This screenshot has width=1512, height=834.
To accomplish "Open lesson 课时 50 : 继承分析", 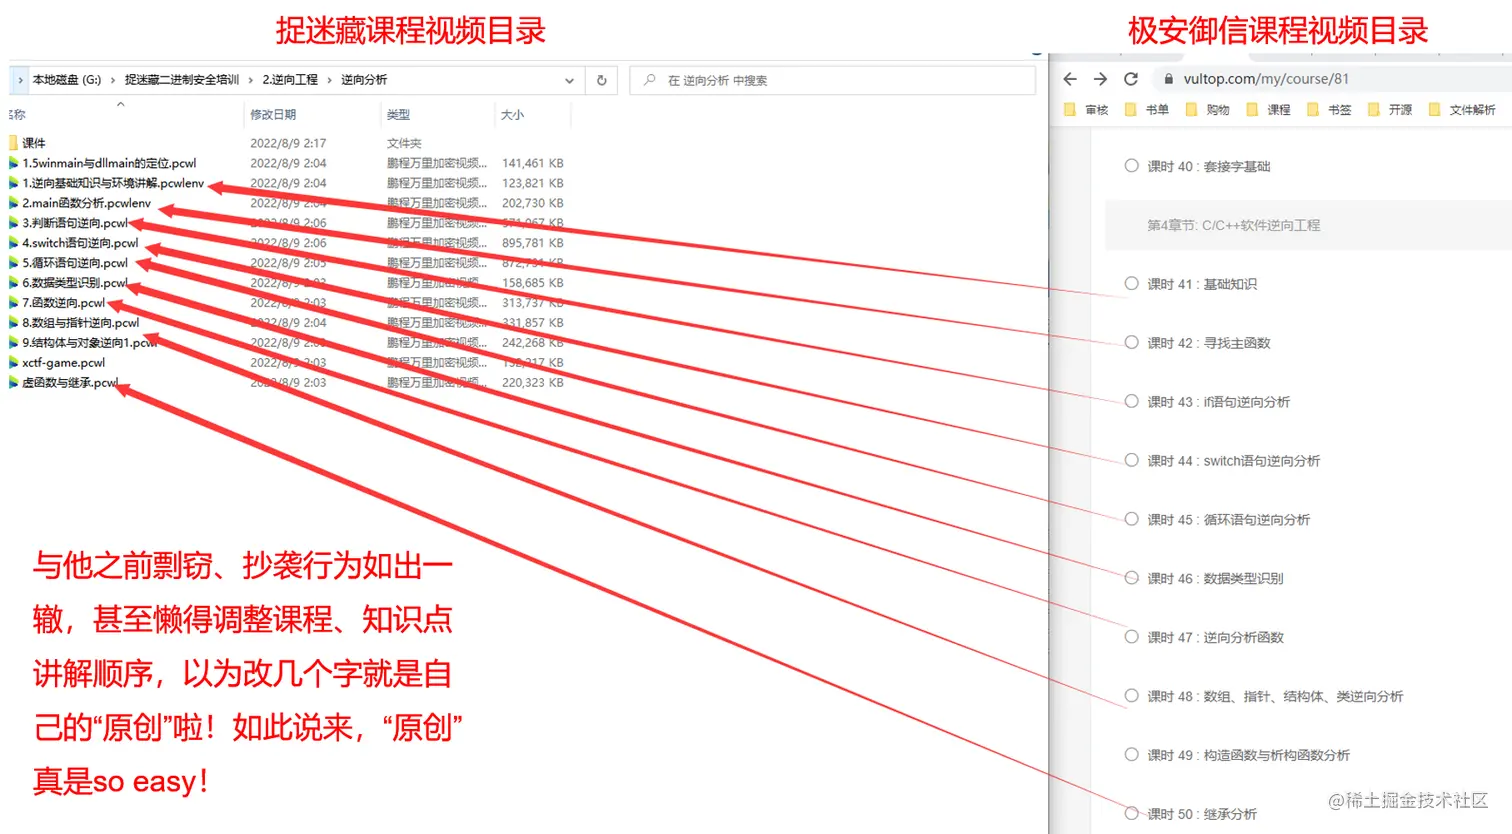I will click(1202, 814).
